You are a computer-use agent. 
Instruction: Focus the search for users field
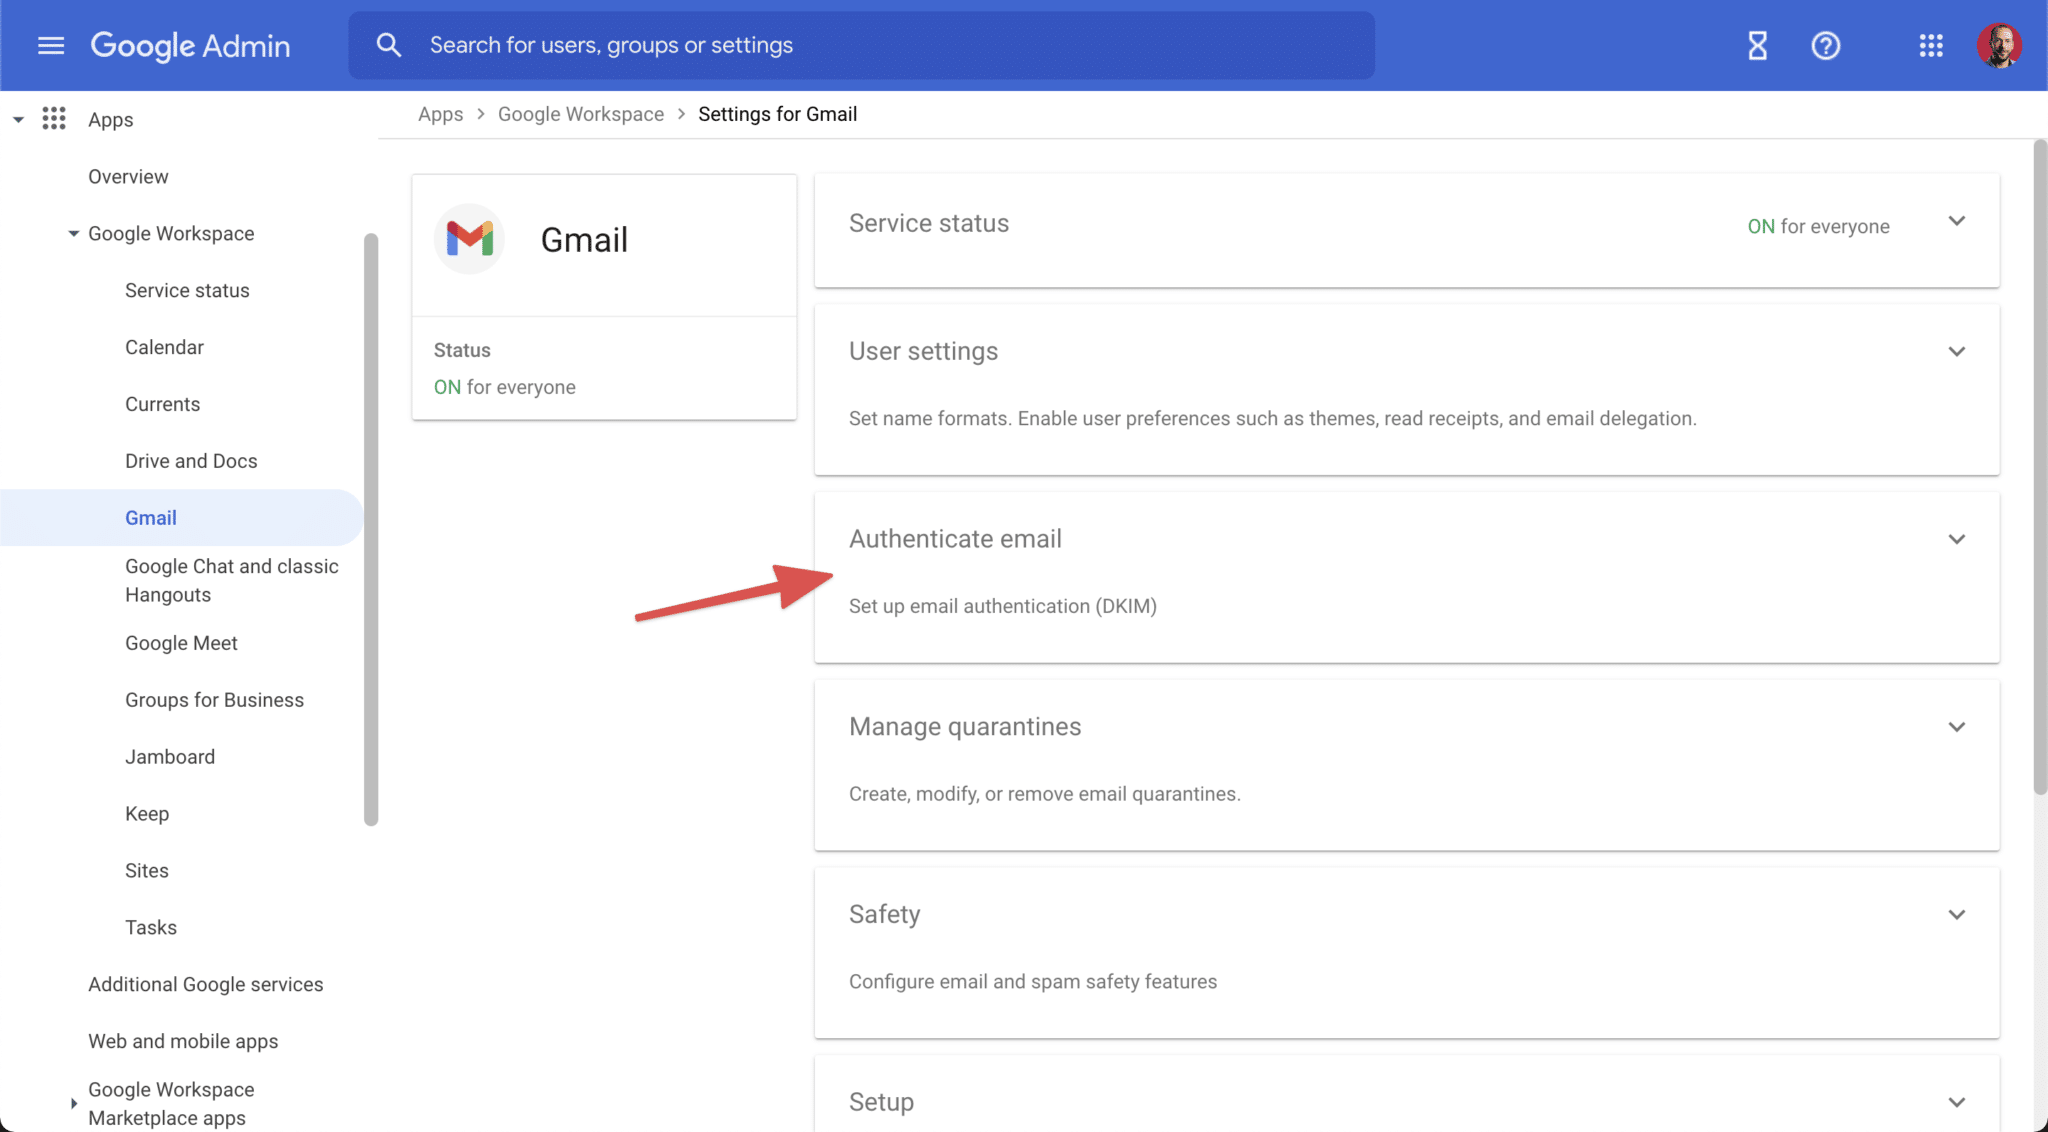(861, 45)
